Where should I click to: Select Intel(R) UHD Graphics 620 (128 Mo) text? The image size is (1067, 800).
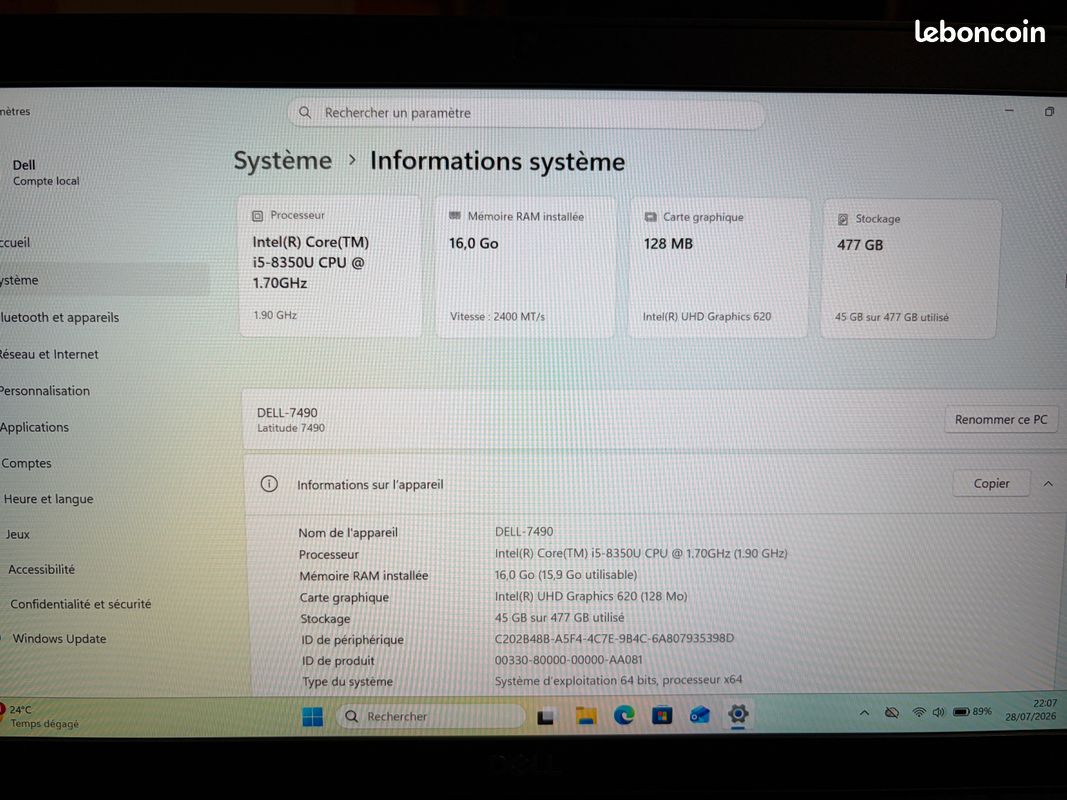(591, 596)
